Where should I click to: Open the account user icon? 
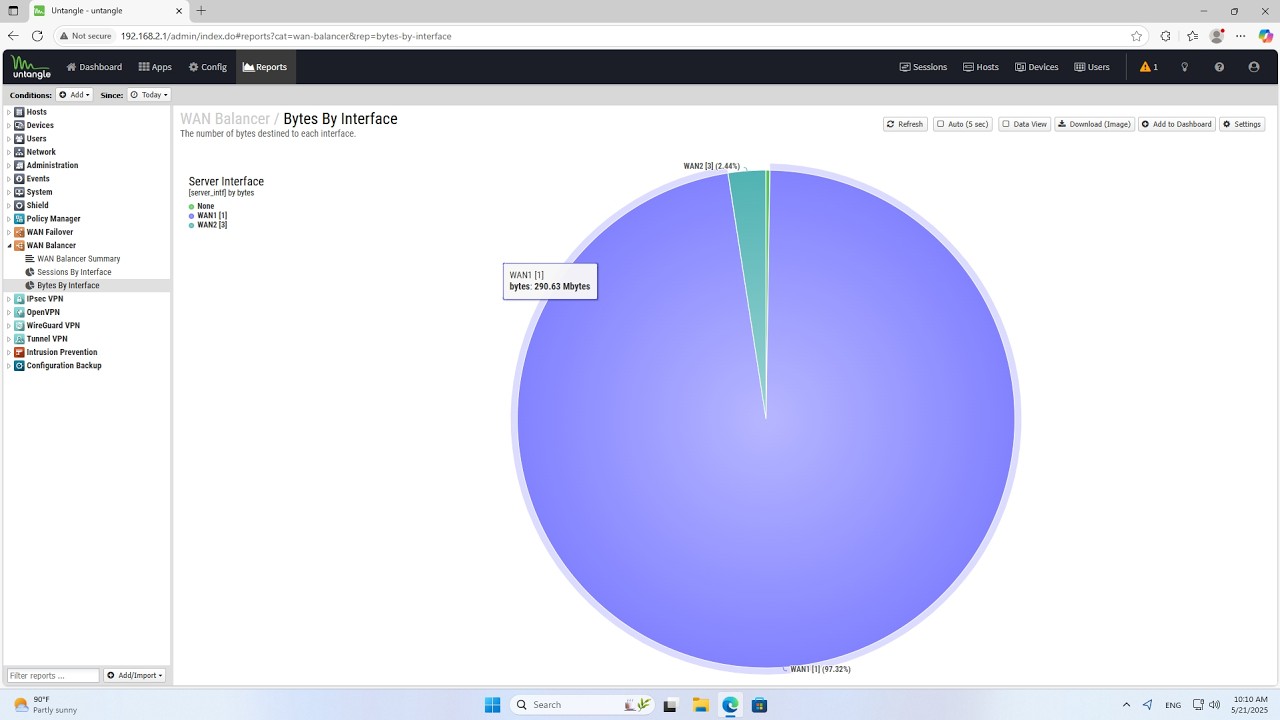pos(1254,67)
